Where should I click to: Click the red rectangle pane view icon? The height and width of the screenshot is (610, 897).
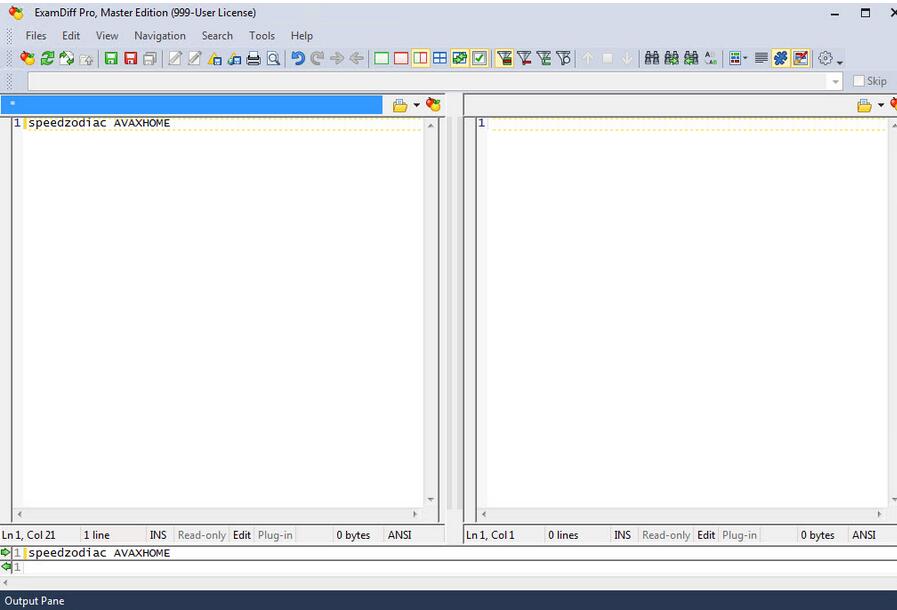401,58
